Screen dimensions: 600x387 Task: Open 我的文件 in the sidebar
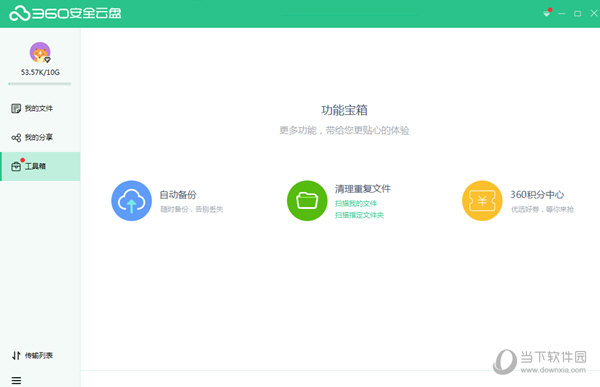point(40,108)
